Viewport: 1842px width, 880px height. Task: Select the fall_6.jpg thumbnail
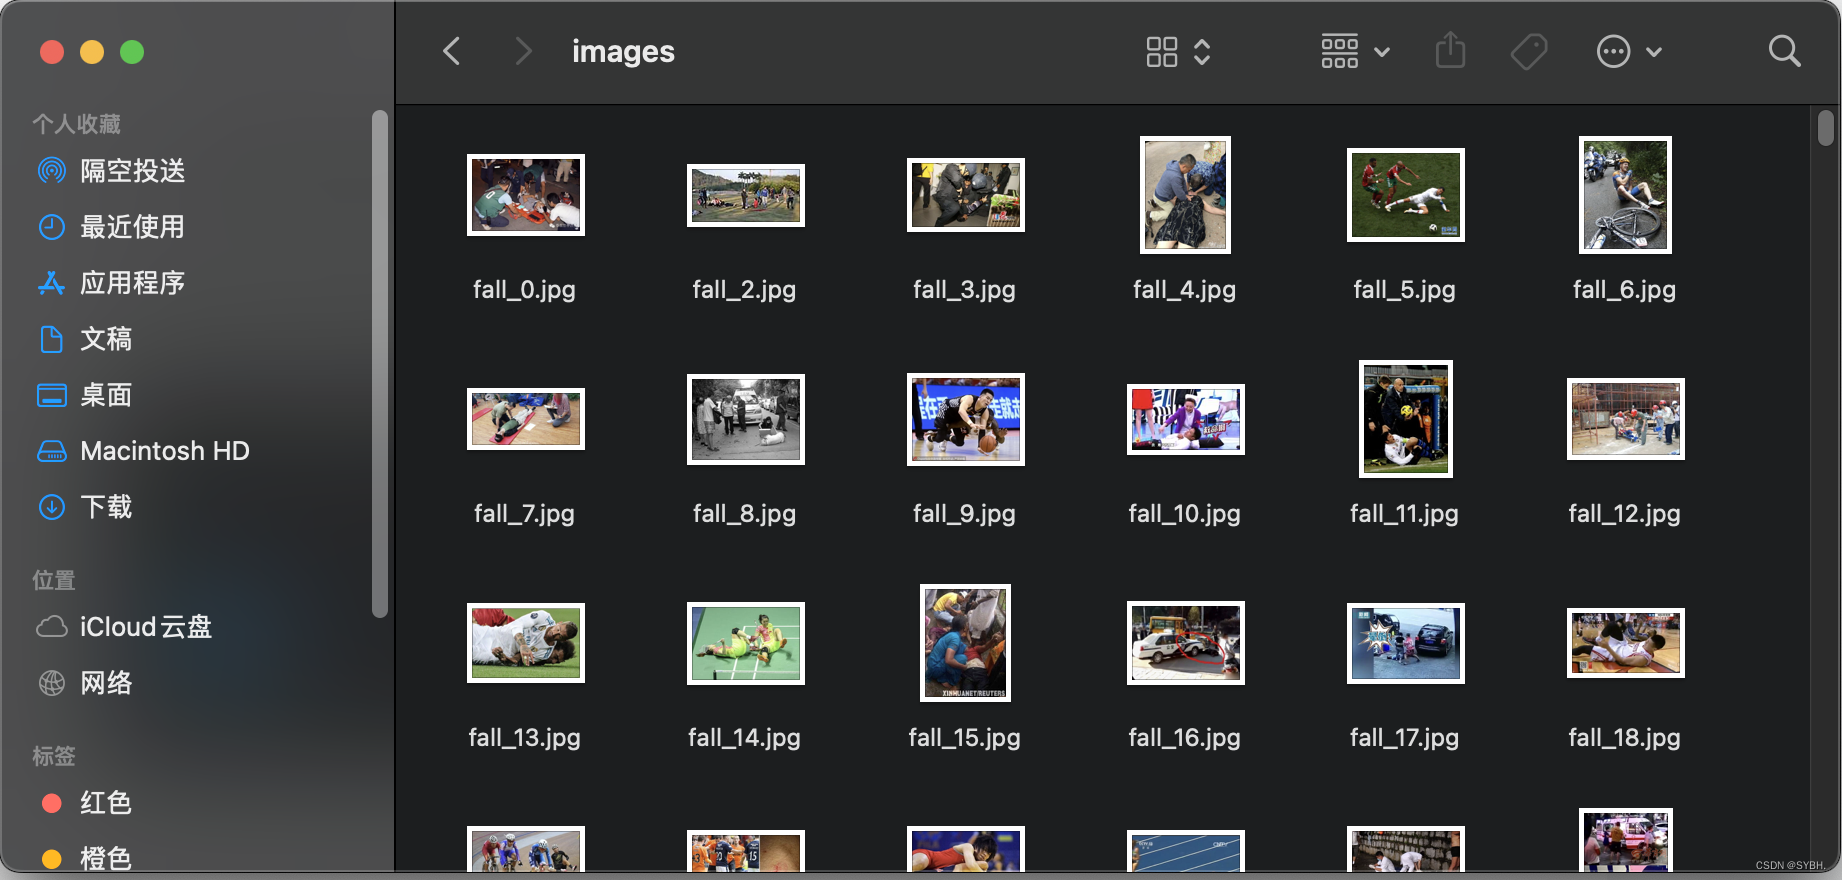1626,195
